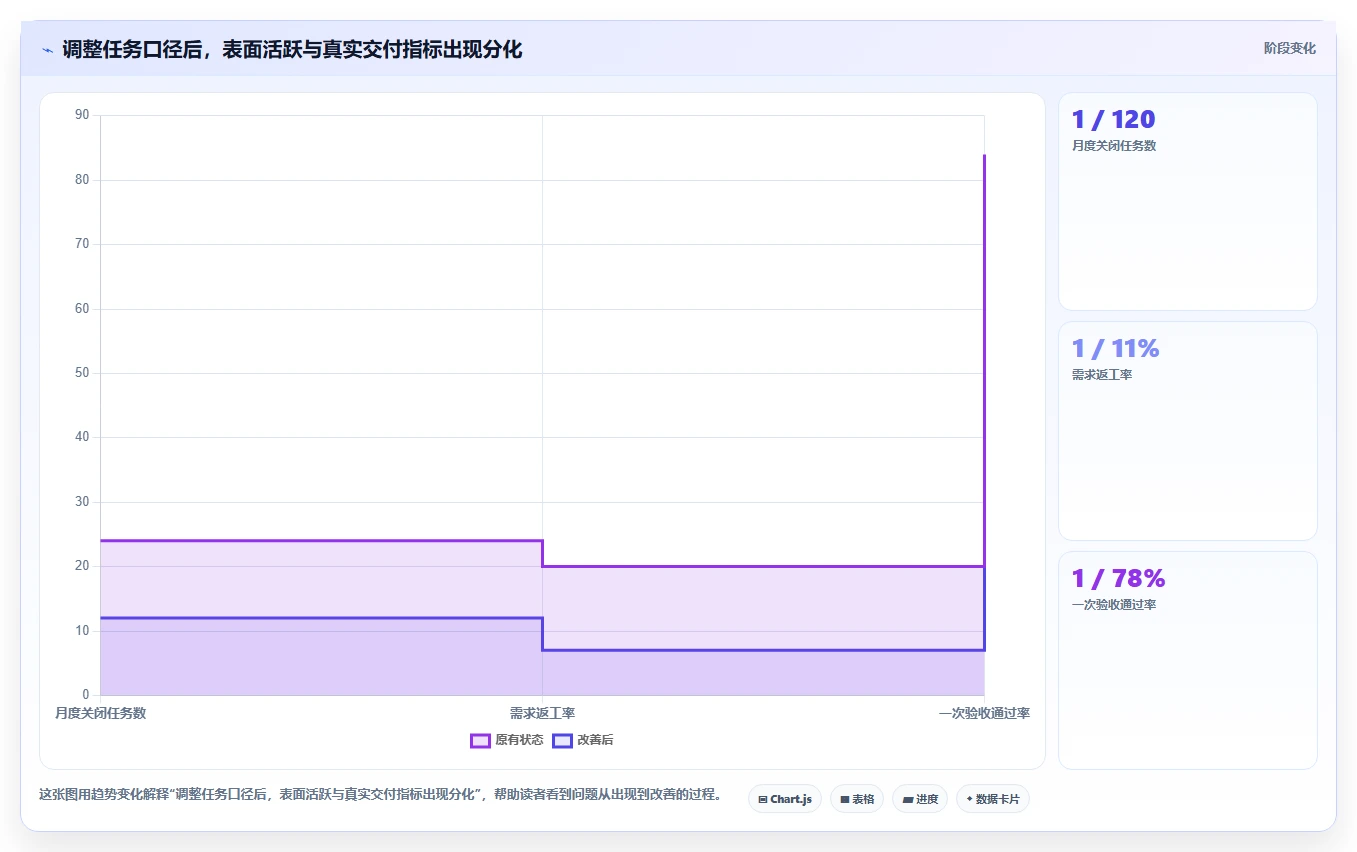Select the Chart.js tag
This screenshot has height=852, width=1357.
coord(785,799)
